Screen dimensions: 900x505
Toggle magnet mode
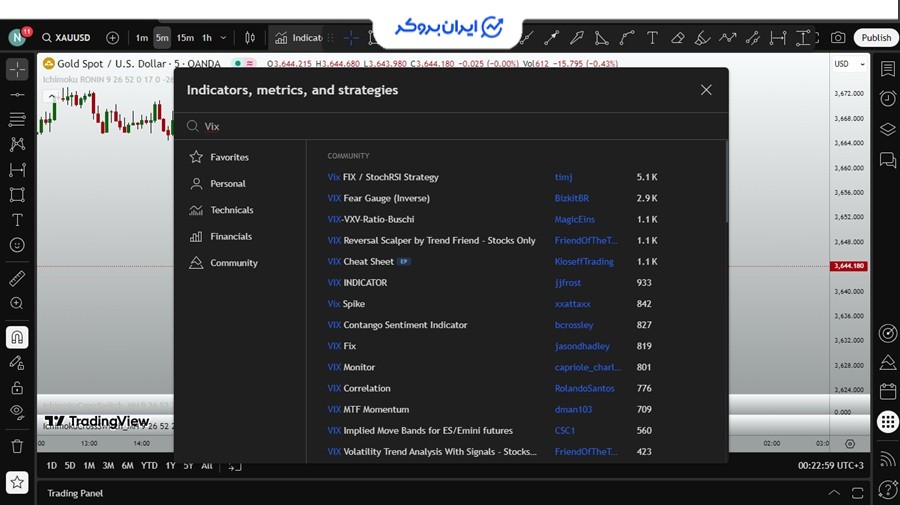[x=17, y=337]
